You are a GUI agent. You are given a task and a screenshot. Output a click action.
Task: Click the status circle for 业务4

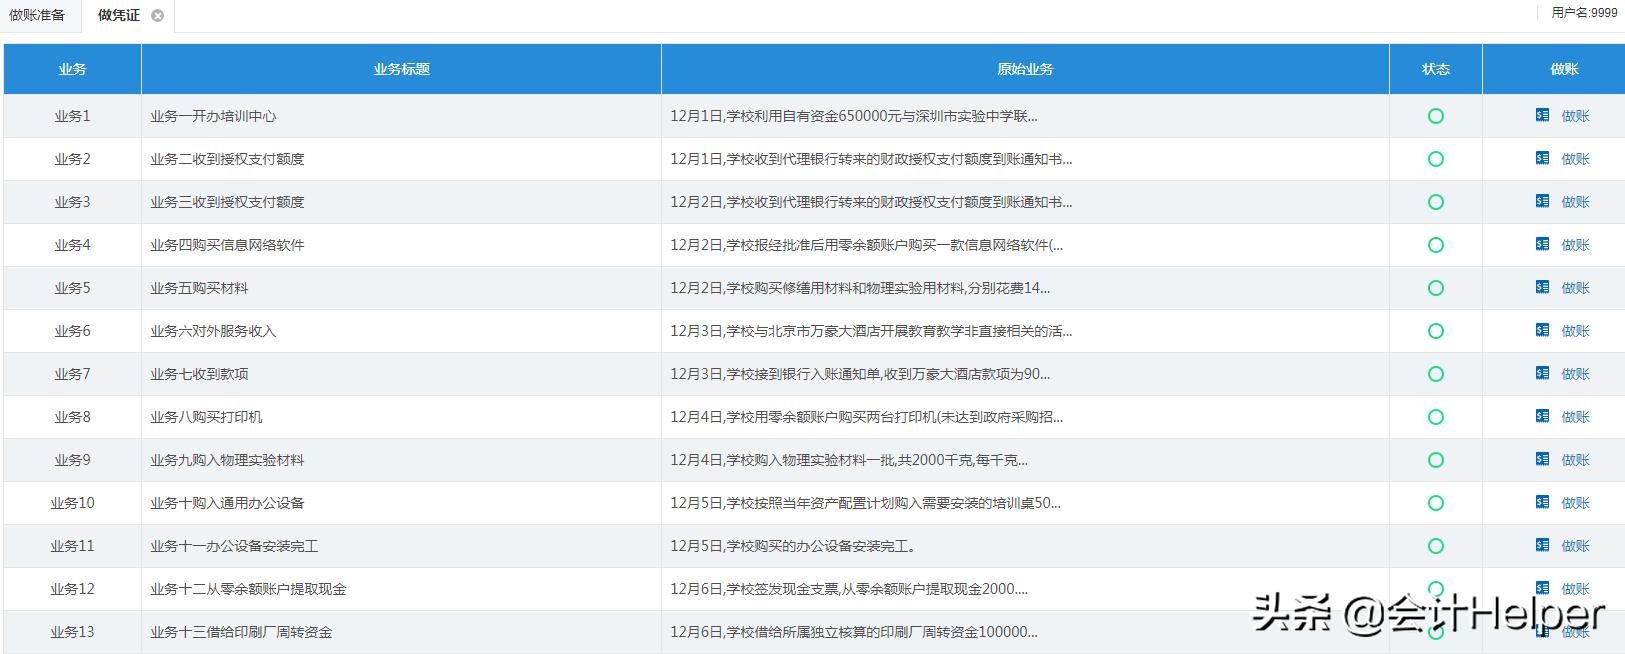pyautogui.click(x=1436, y=245)
